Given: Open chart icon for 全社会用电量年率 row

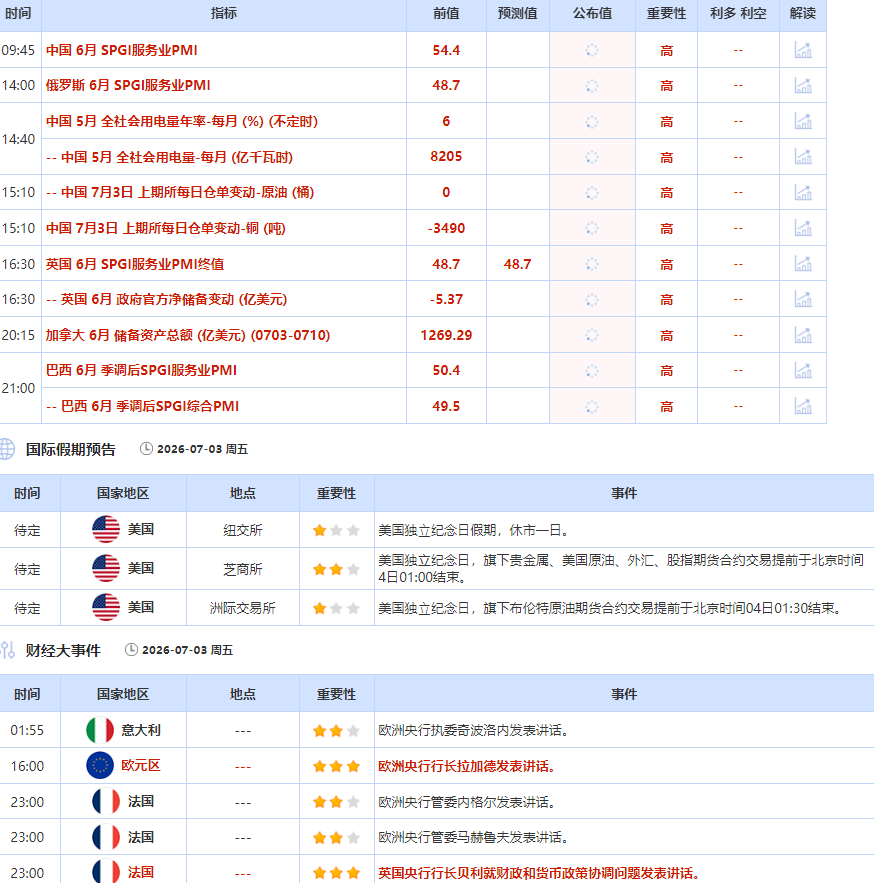Looking at the screenshot, I should tap(802, 121).
